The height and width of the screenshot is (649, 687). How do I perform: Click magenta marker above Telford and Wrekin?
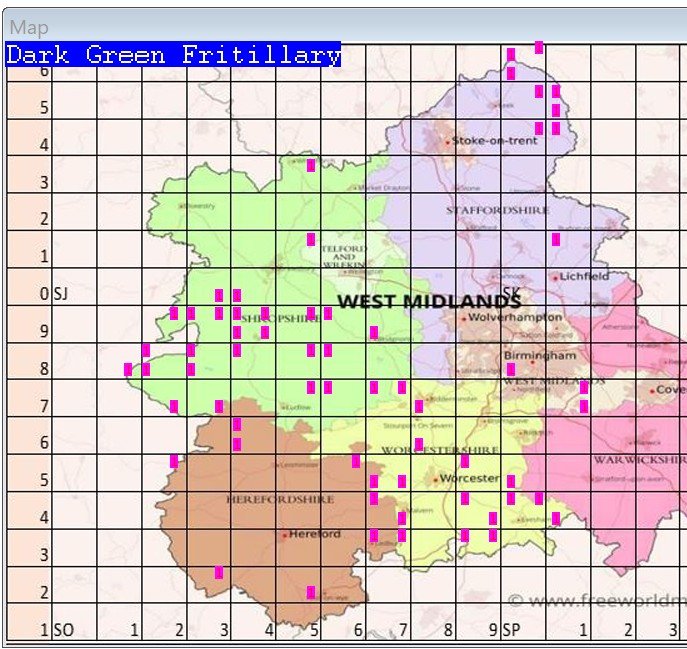[311, 239]
